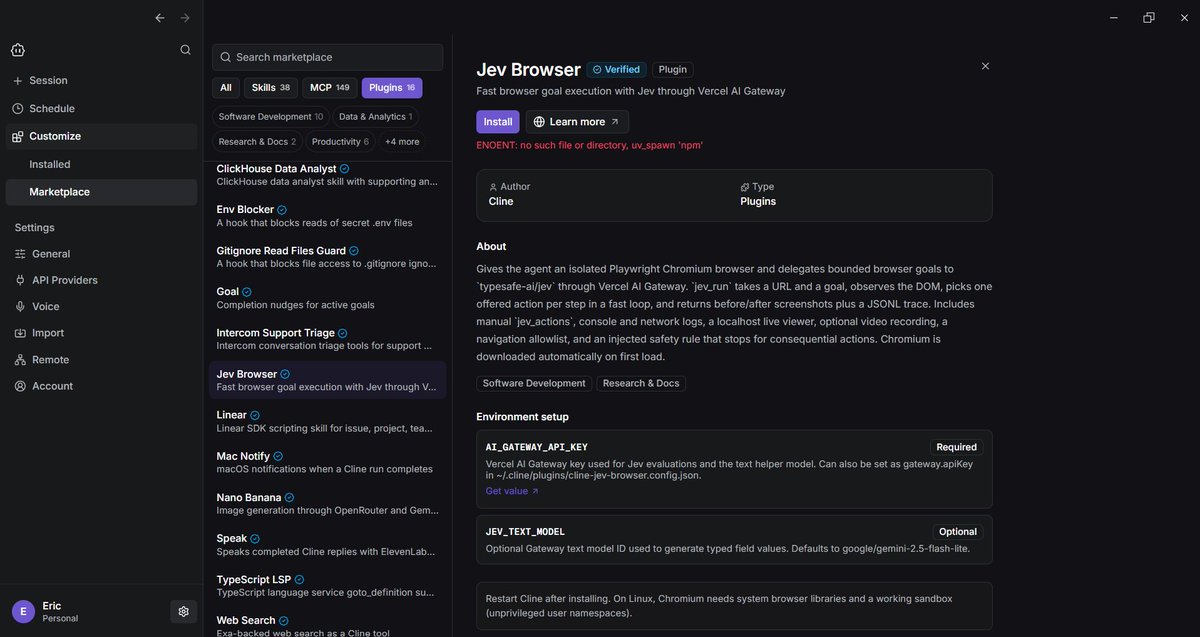Click verified icon beside Linear

[255, 415]
